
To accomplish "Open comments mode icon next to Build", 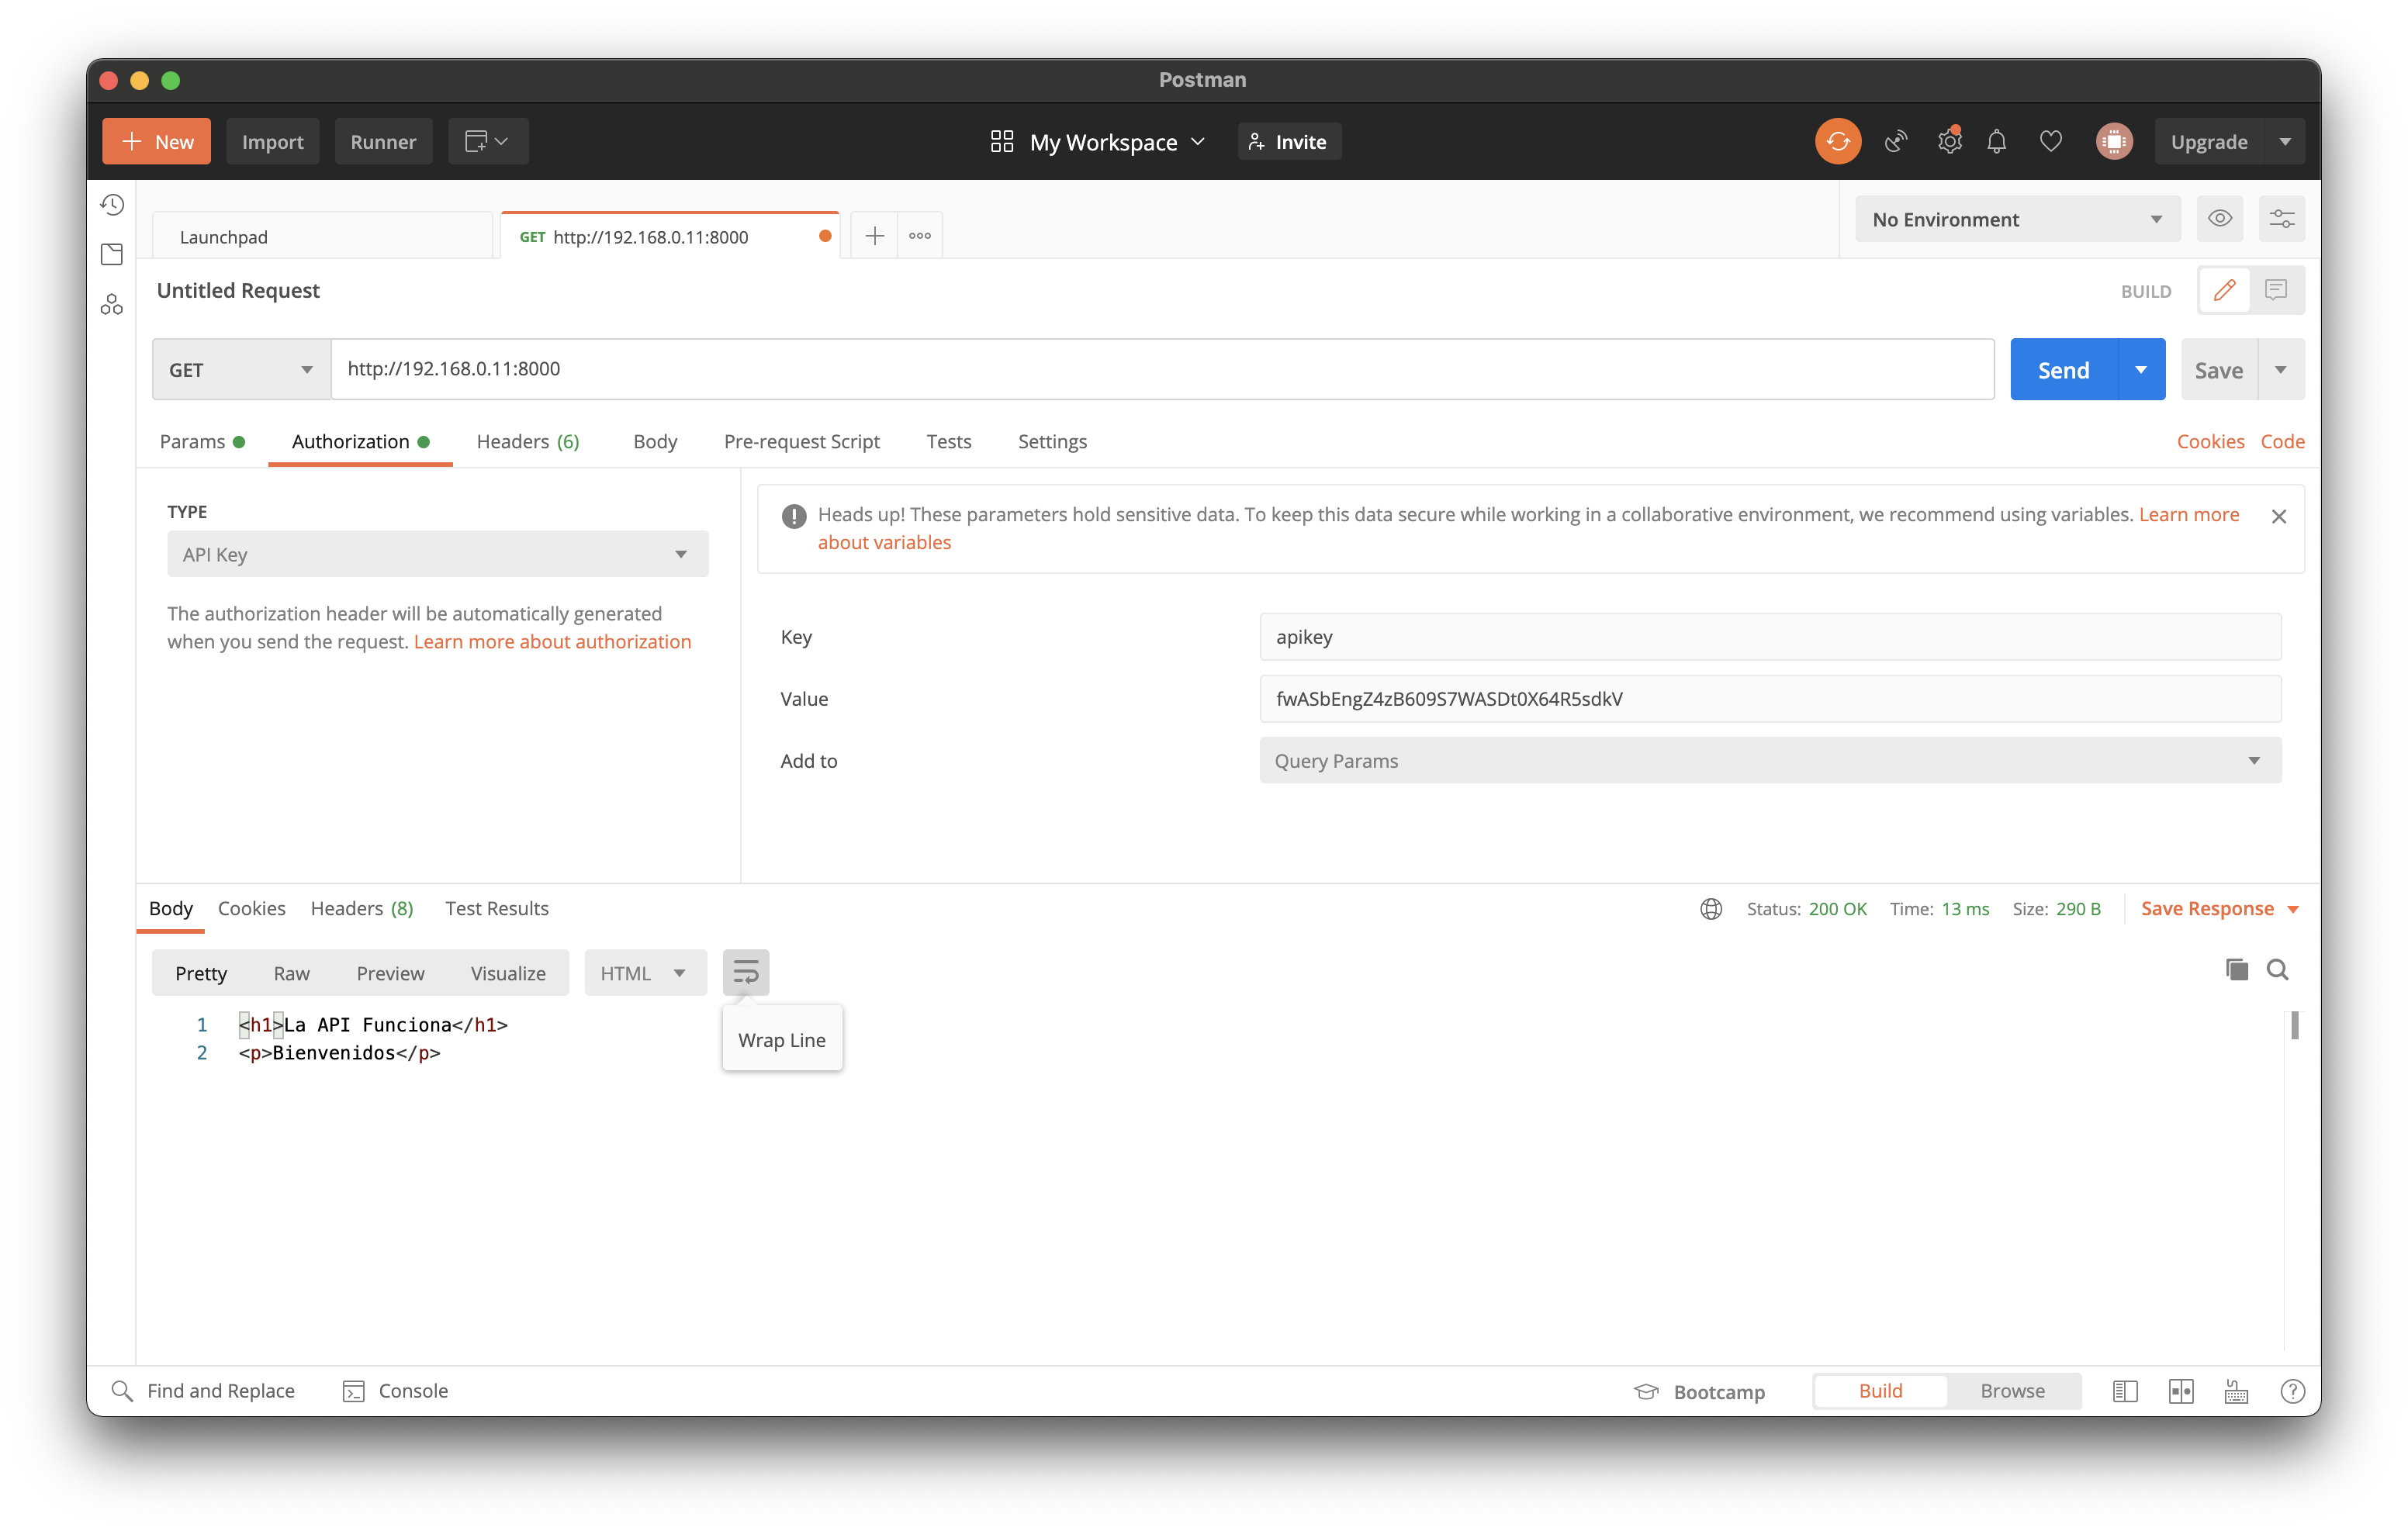I will [2275, 290].
